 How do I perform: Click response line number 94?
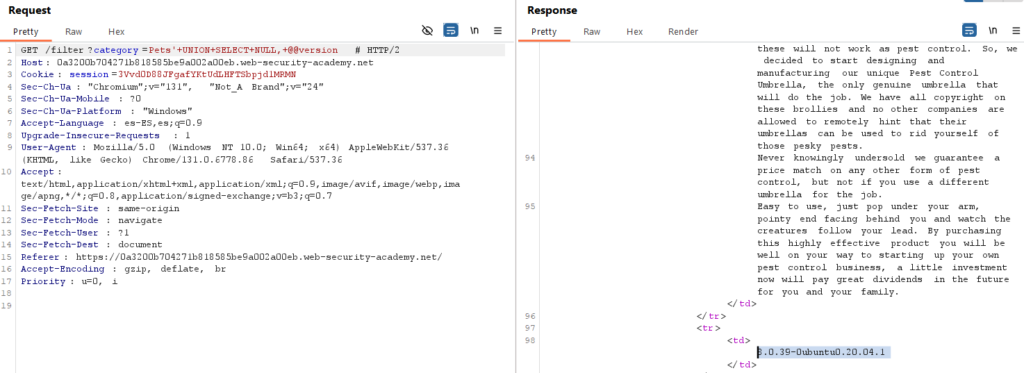(530, 158)
